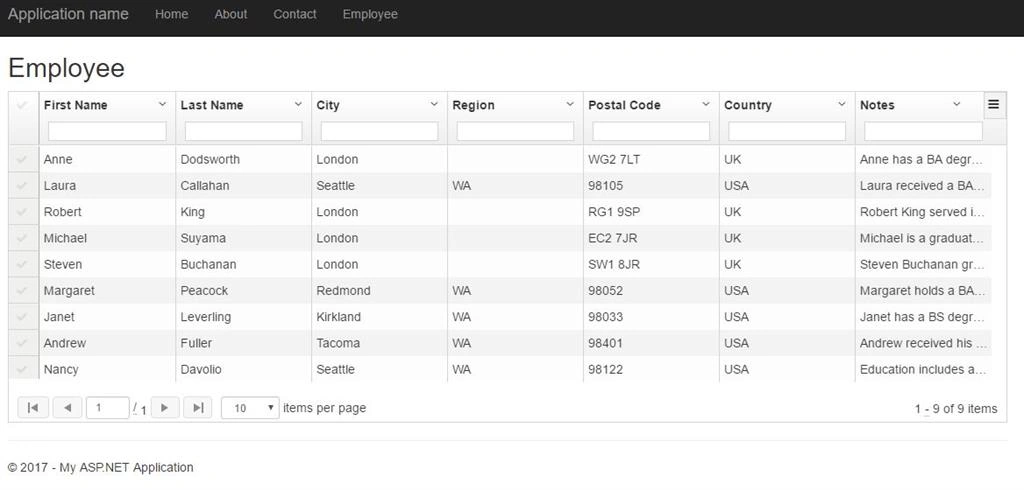Viewport: 1024px width, 490px height.
Task: Click the select-all checkmark in header
Action: (22, 105)
